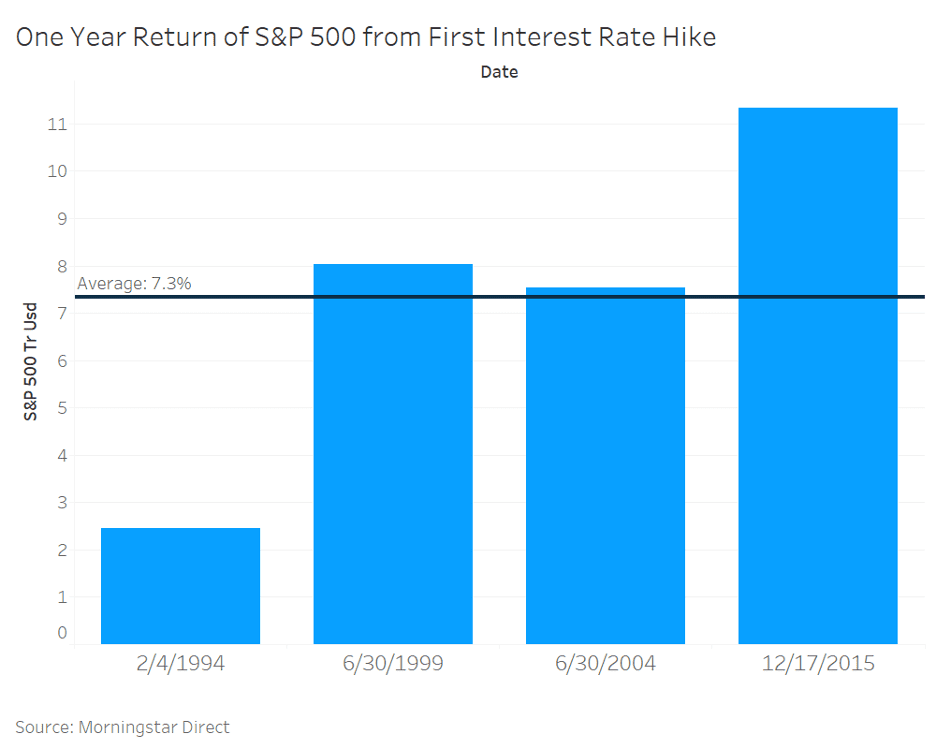The height and width of the screenshot is (750, 936).
Task: Select the 12/17/2015 x-axis date label
Action: coord(817,663)
